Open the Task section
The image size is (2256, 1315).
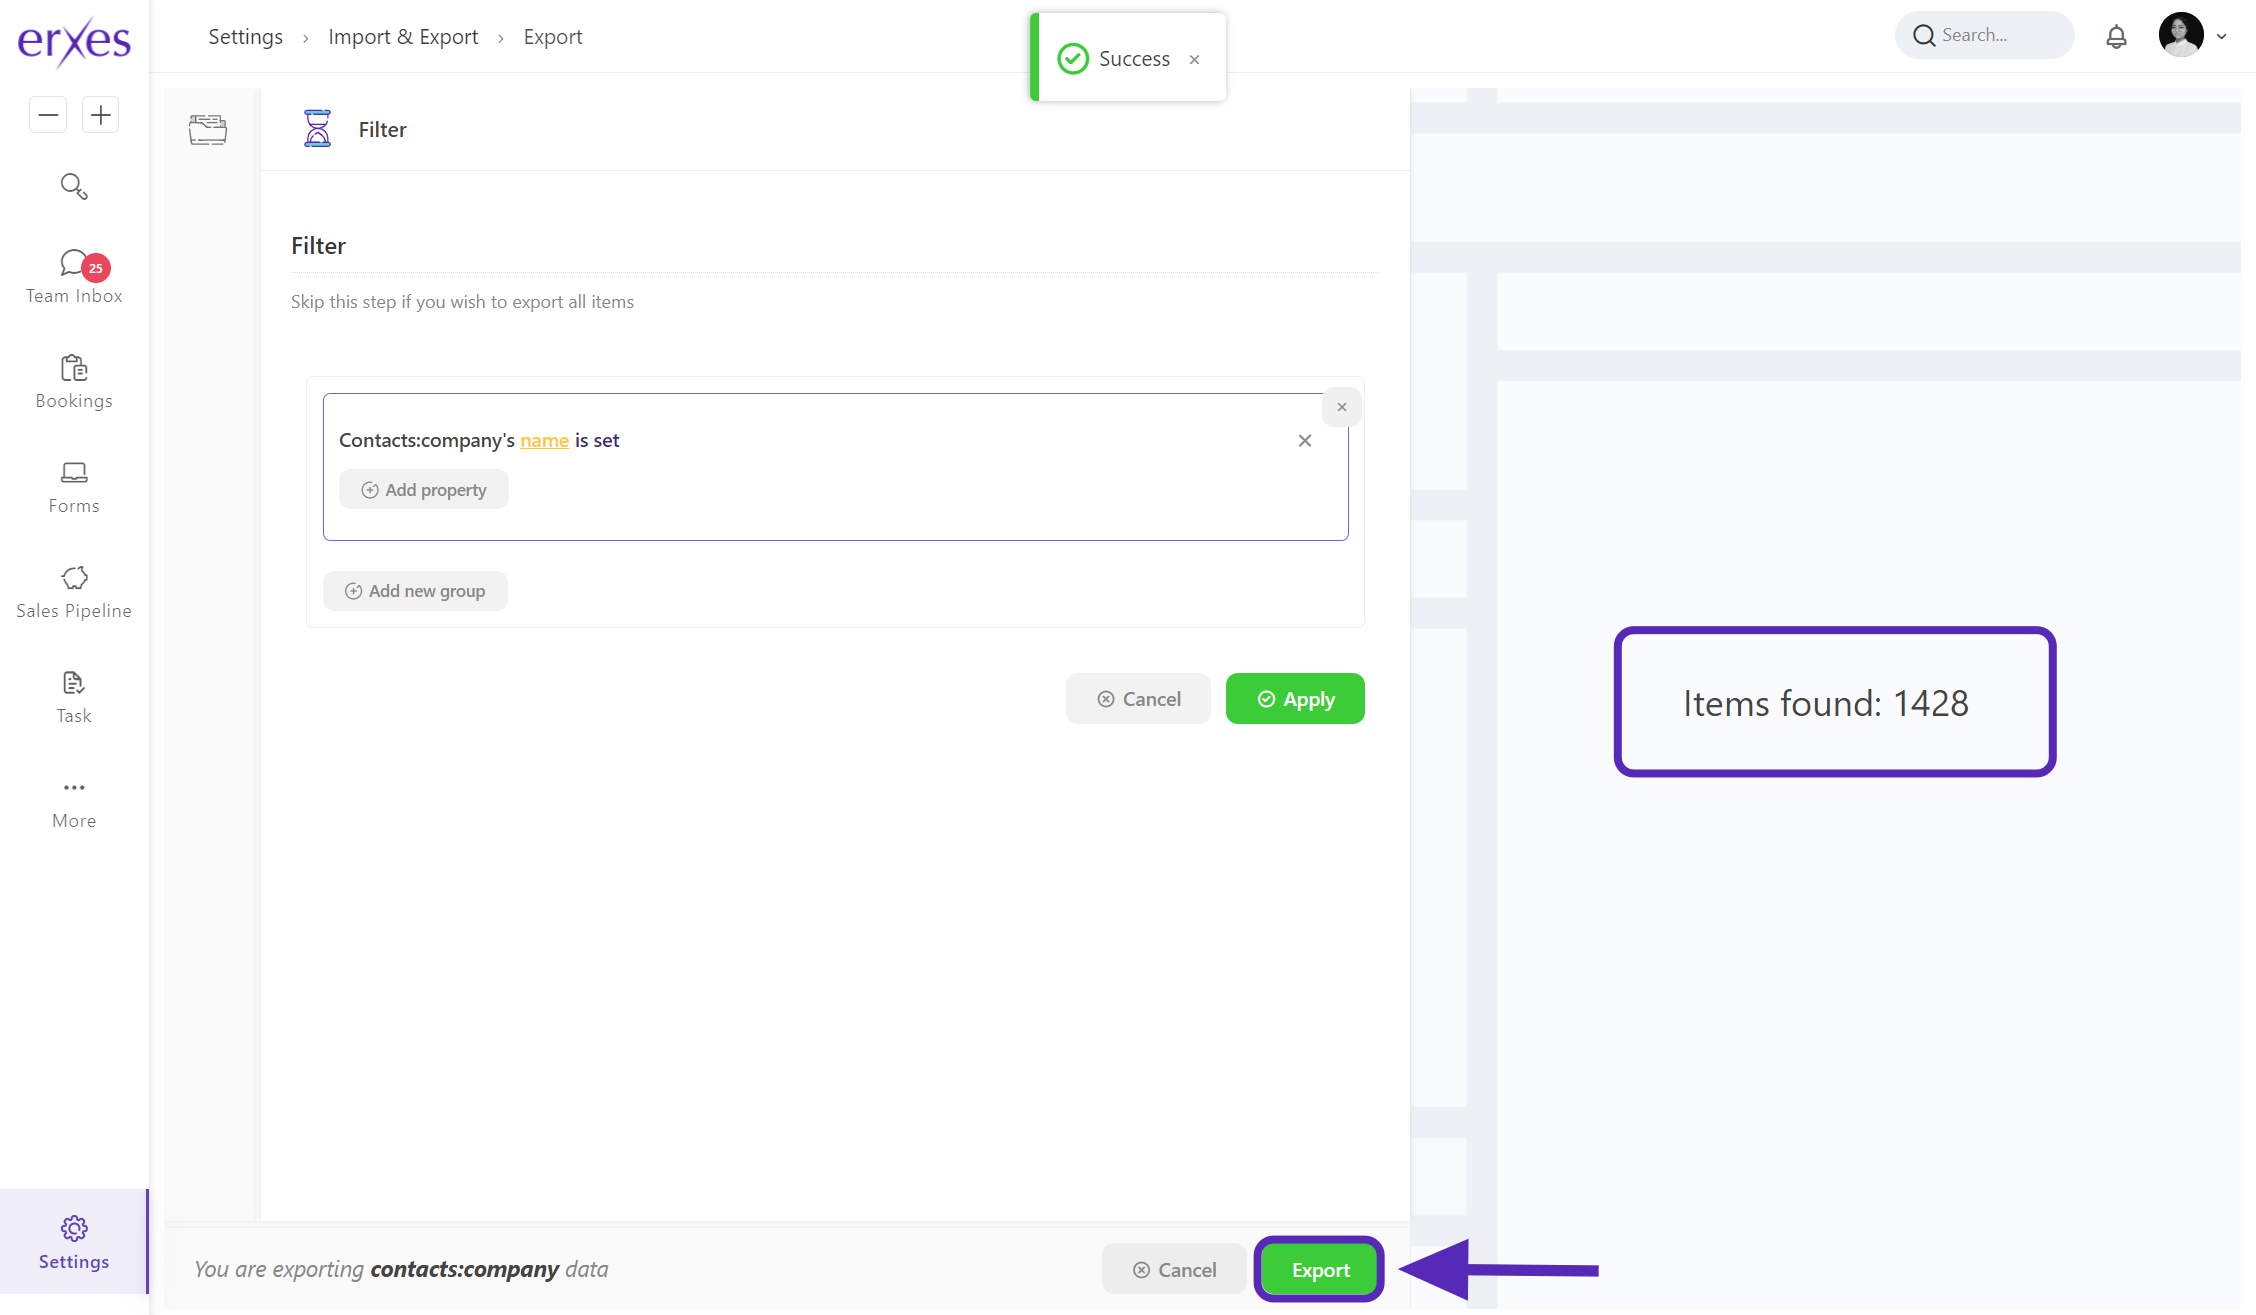pyautogui.click(x=74, y=697)
